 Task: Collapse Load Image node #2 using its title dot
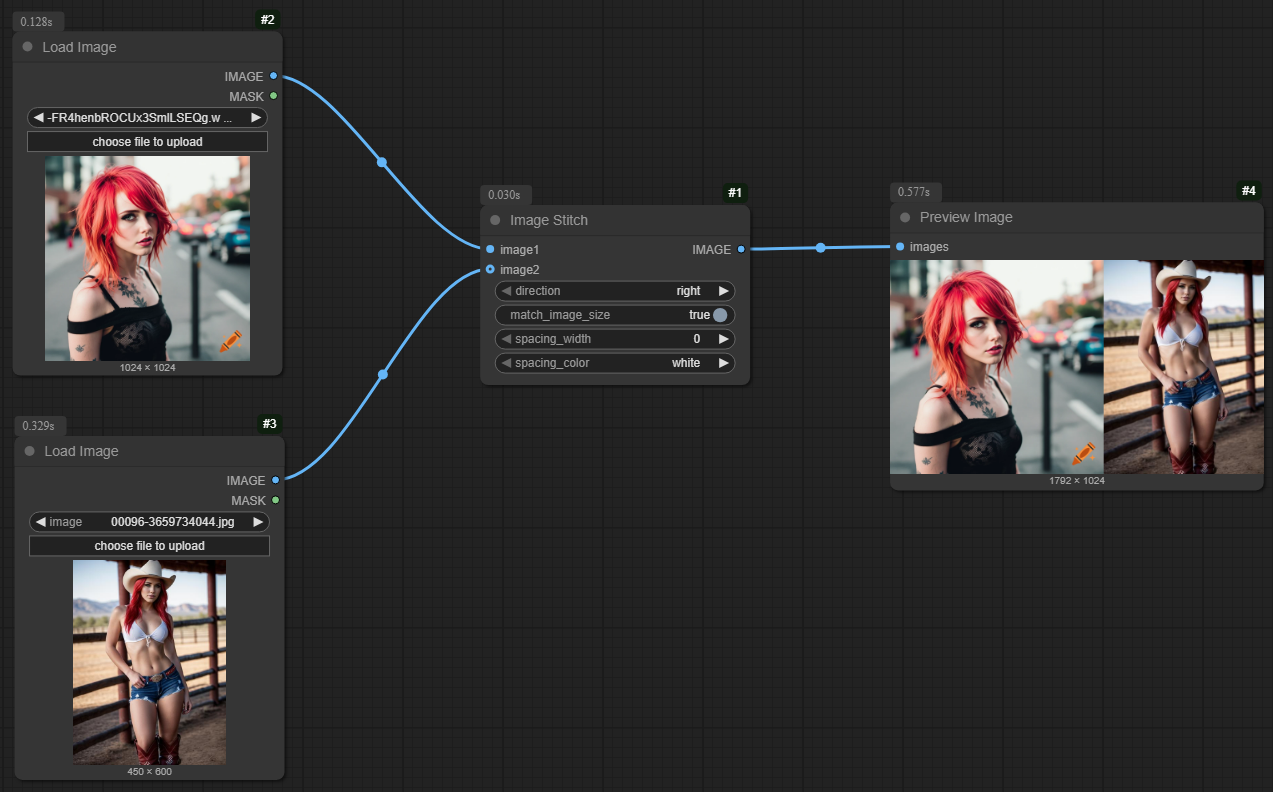pyautogui.click(x=28, y=47)
